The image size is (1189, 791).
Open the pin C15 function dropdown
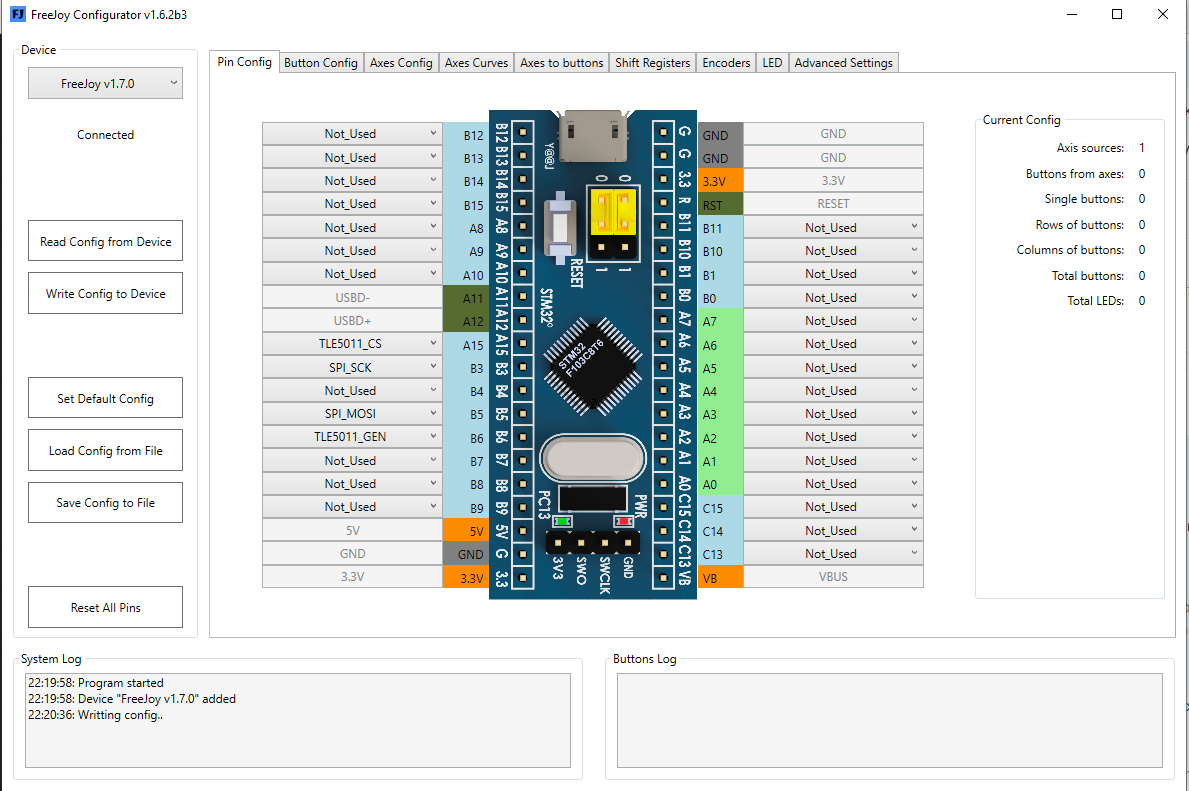pos(833,507)
